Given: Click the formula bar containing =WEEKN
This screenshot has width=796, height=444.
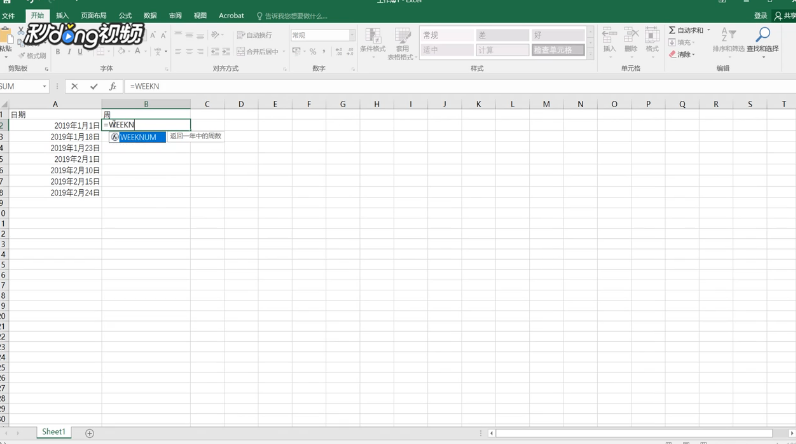Looking at the screenshot, I should tap(459, 86).
